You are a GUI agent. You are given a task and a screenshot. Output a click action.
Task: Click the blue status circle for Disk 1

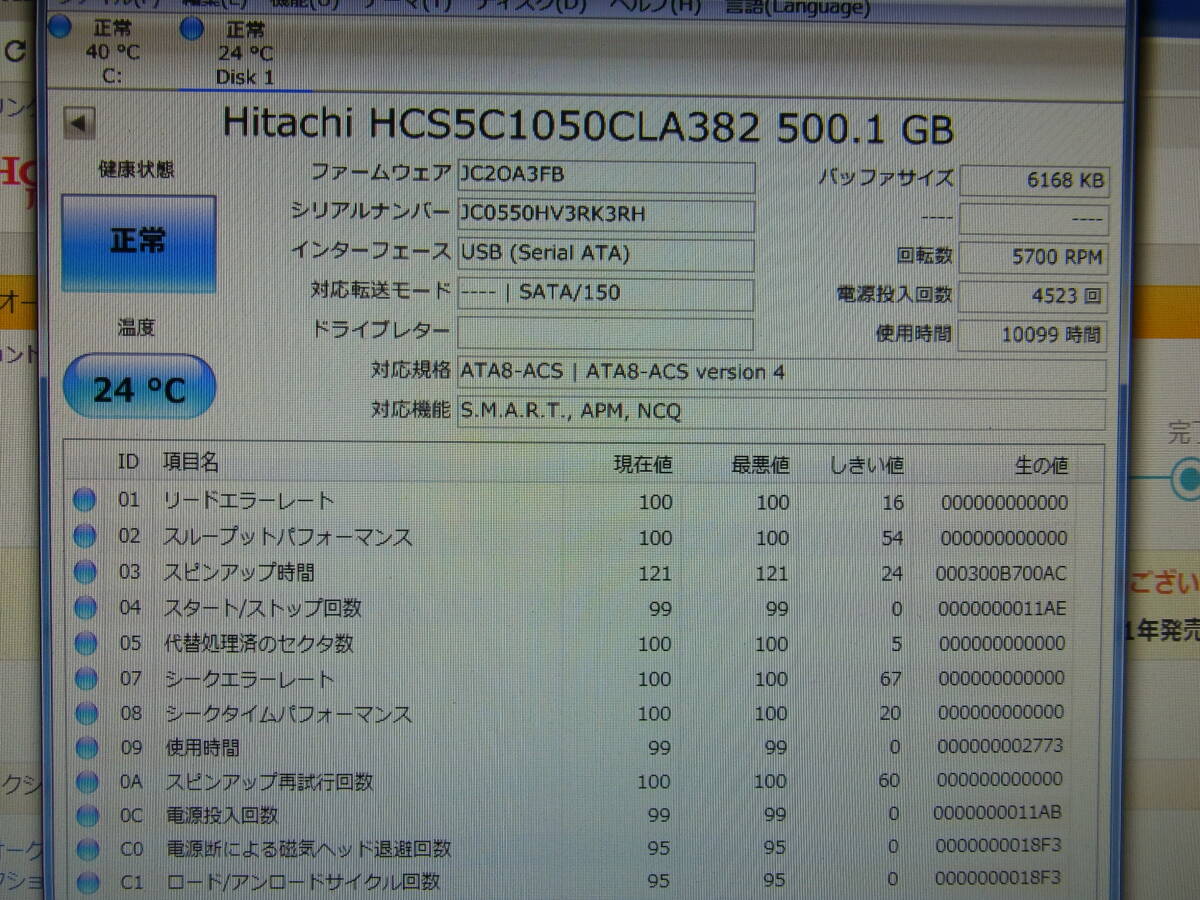192,28
